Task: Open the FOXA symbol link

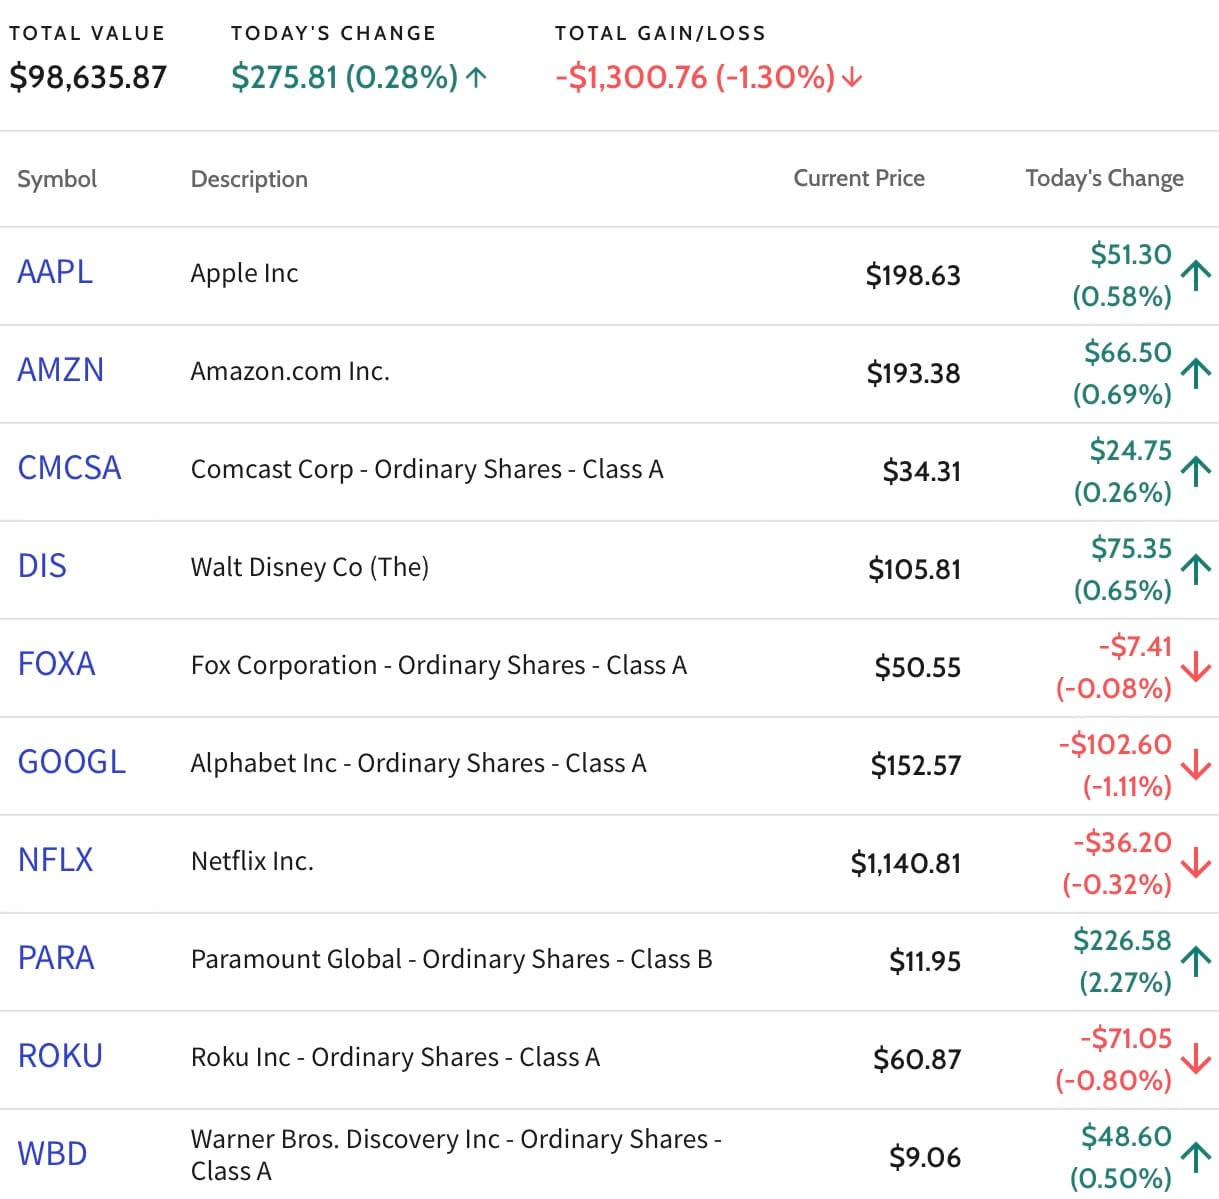Action: [x=57, y=664]
